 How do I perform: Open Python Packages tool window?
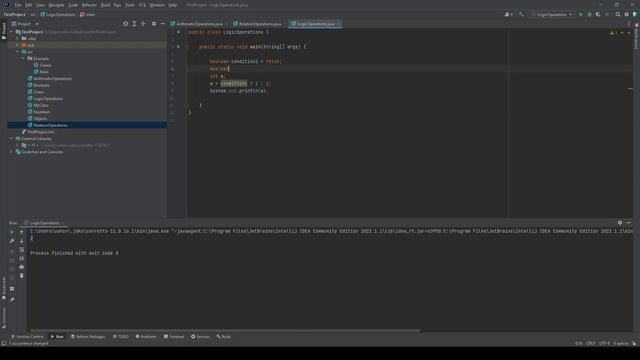[x=88, y=337]
